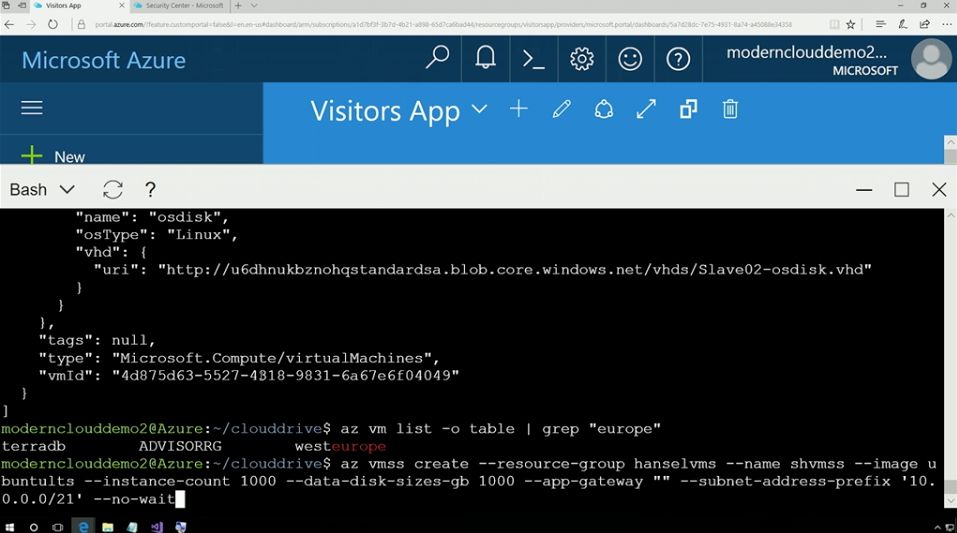Edit the Visitors App dashboard
The image size is (957, 533).
pyautogui.click(x=562, y=109)
